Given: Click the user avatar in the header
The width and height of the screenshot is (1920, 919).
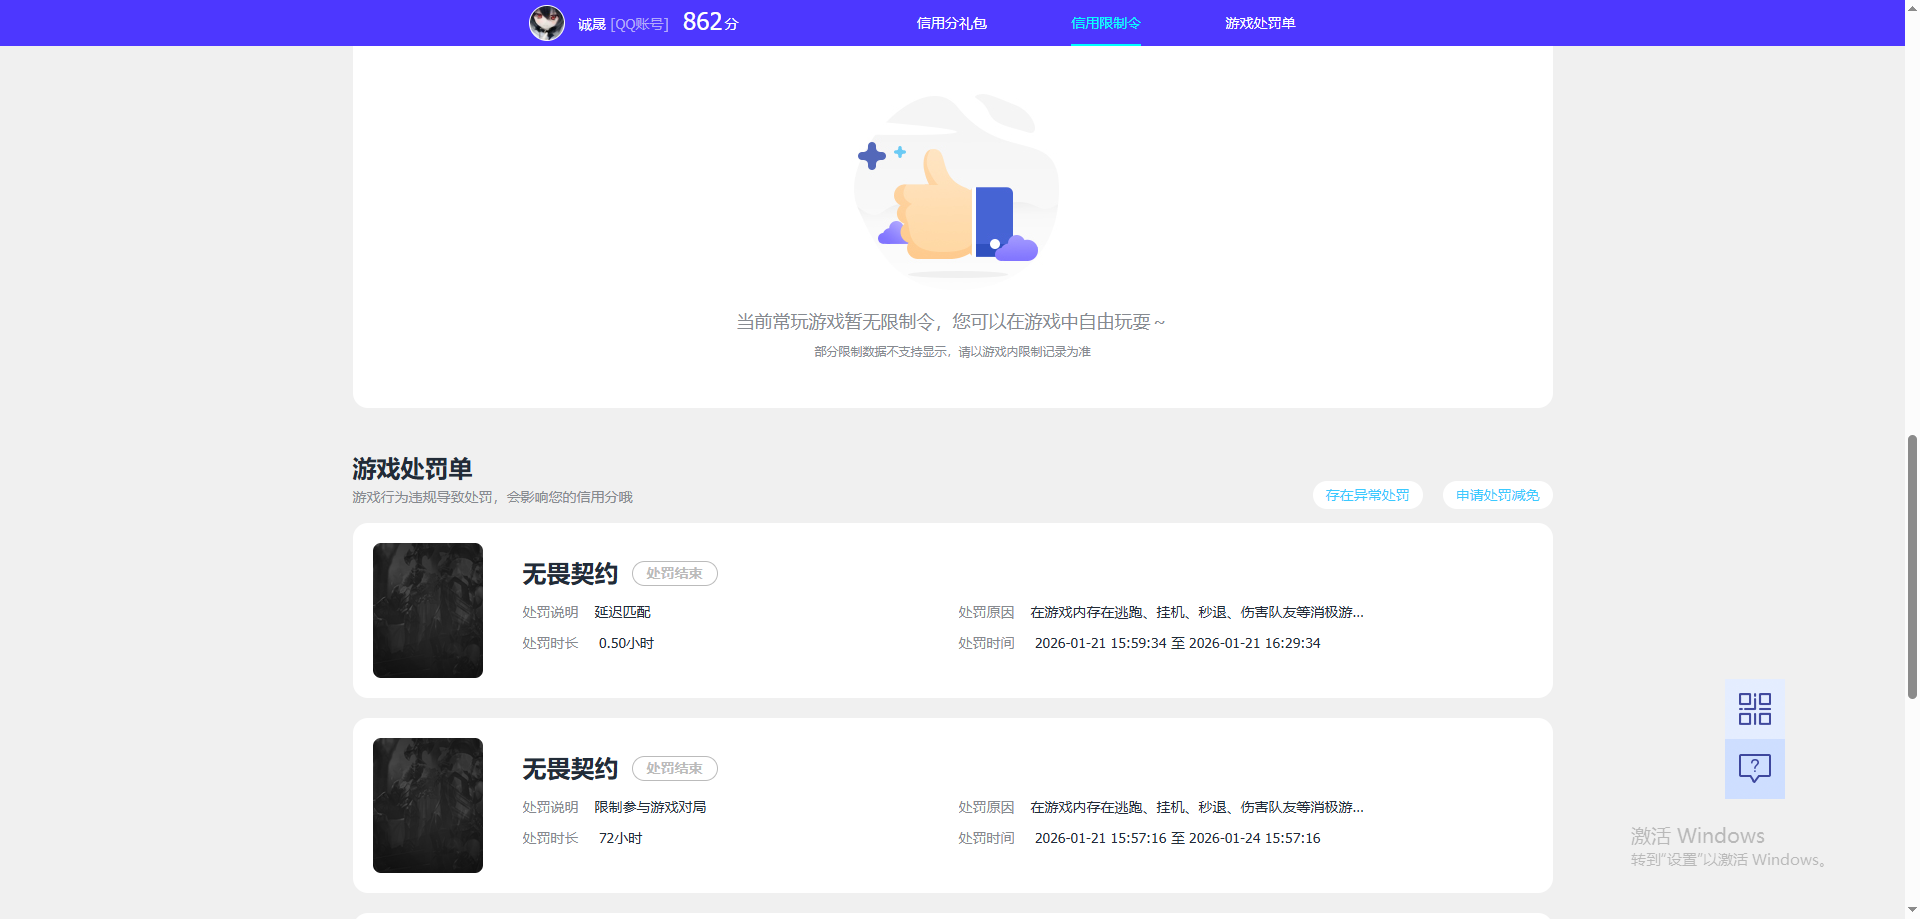Looking at the screenshot, I should click(x=547, y=23).
